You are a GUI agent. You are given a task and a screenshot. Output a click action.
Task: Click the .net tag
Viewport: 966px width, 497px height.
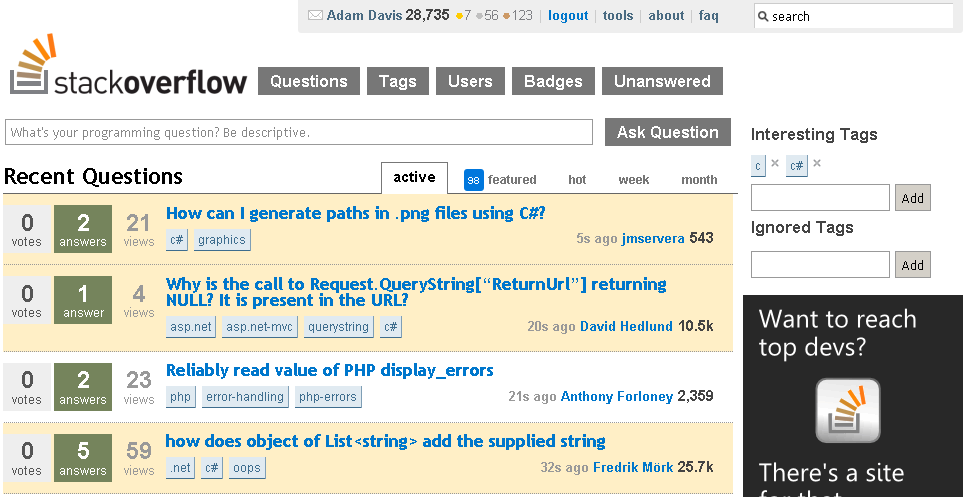(x=180, y=467)
